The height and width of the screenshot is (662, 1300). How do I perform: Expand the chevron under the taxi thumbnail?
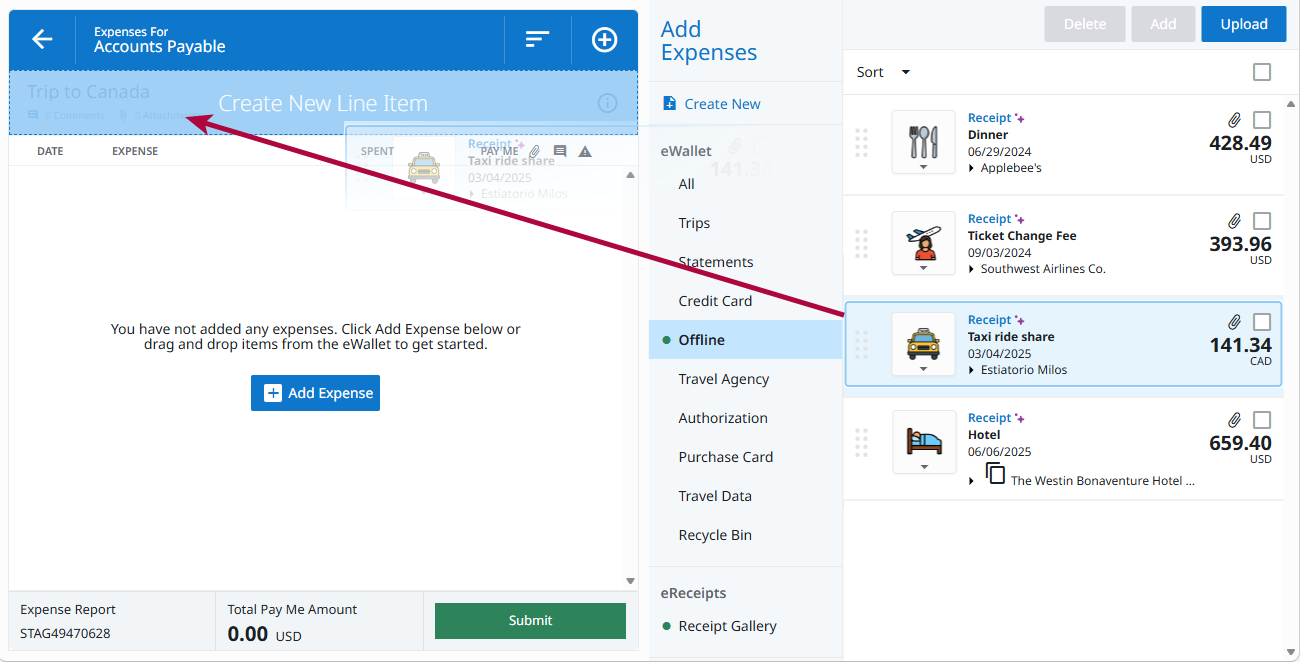(x=923, y=367)
